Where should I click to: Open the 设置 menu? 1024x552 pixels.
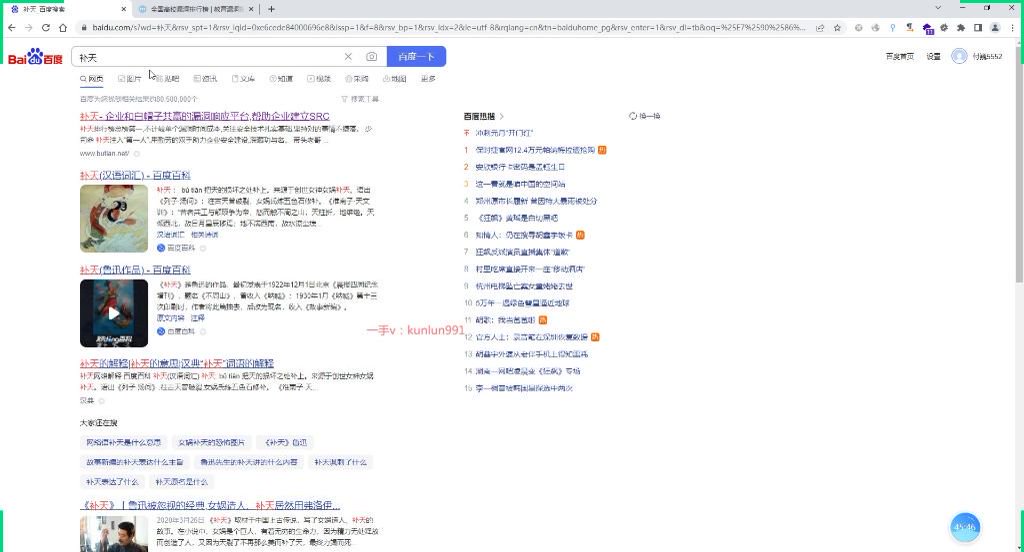pos(933,57)
